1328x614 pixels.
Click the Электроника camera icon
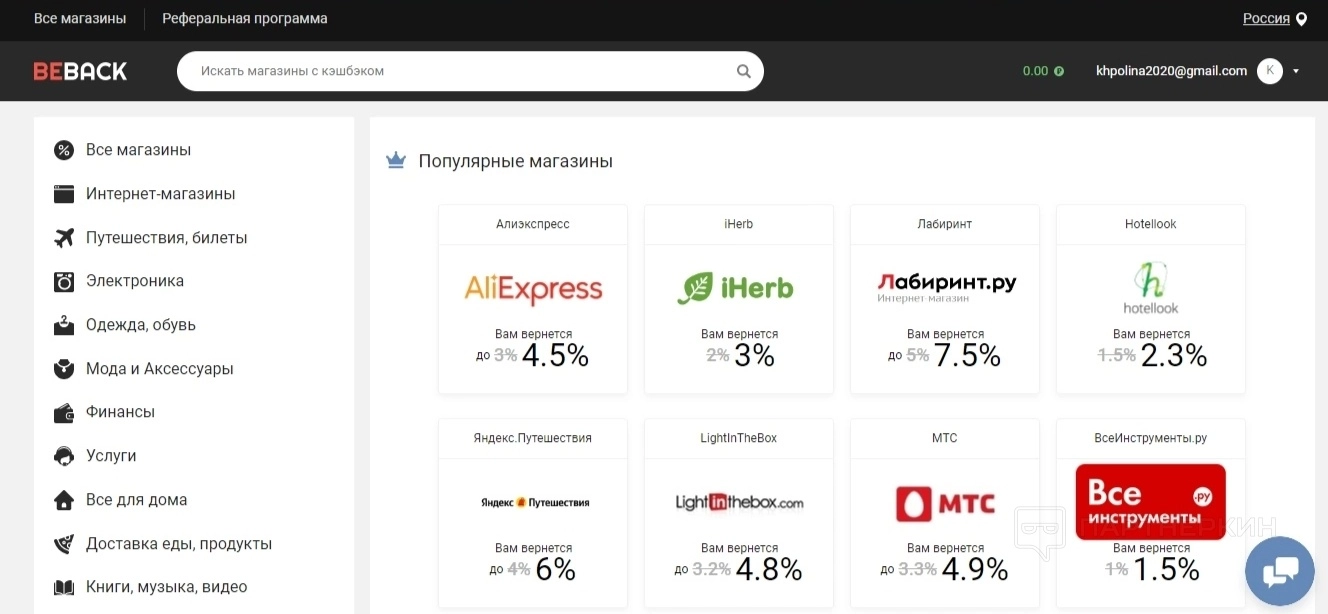64,281
